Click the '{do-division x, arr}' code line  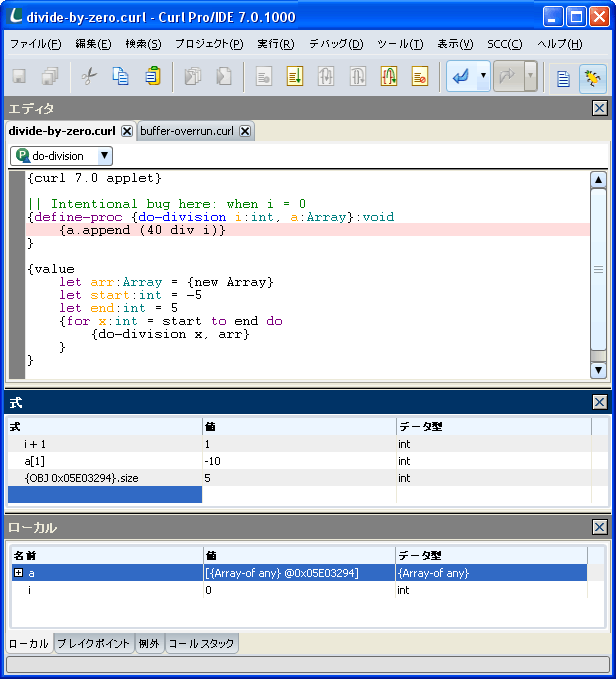(x=171, y=334)
